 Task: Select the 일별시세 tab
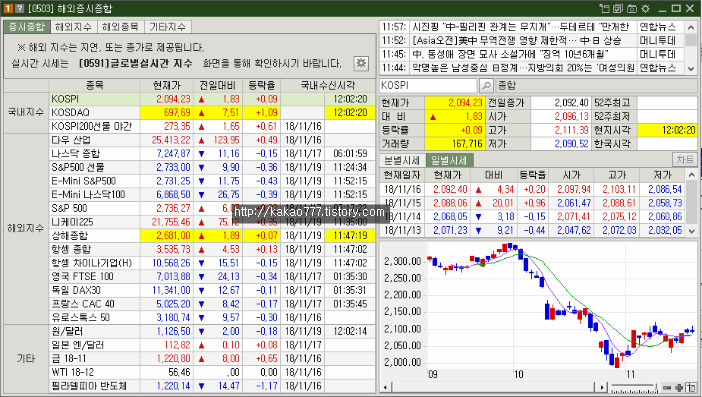tap(449, 160)
